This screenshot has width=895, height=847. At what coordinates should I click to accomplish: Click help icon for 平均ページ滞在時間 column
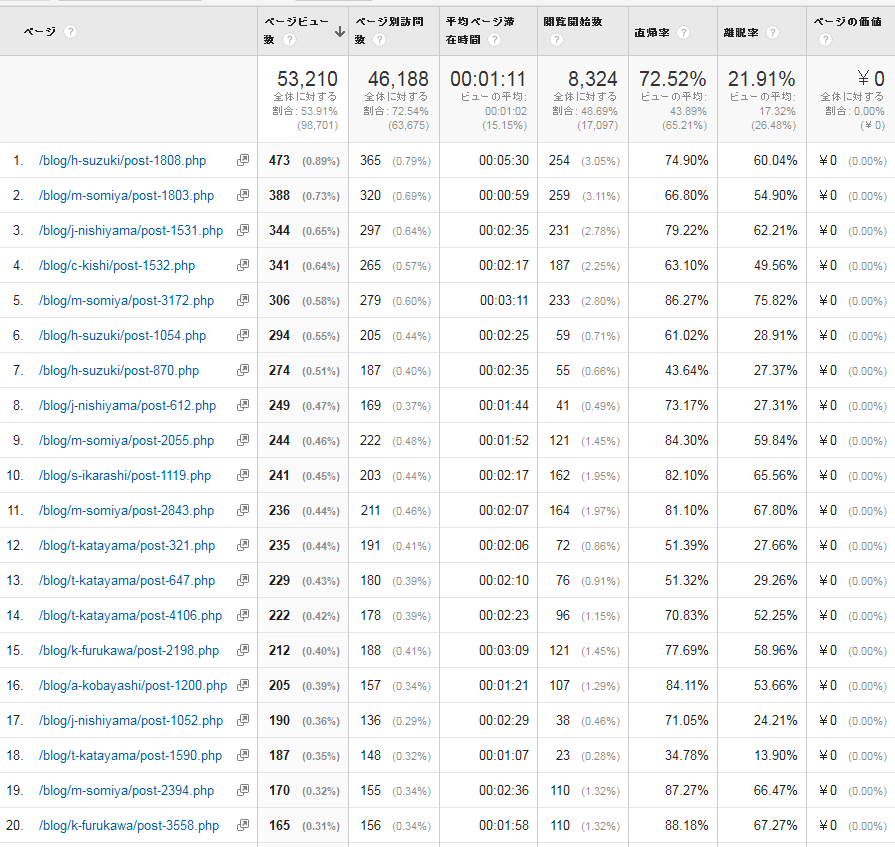click(494, 40)
